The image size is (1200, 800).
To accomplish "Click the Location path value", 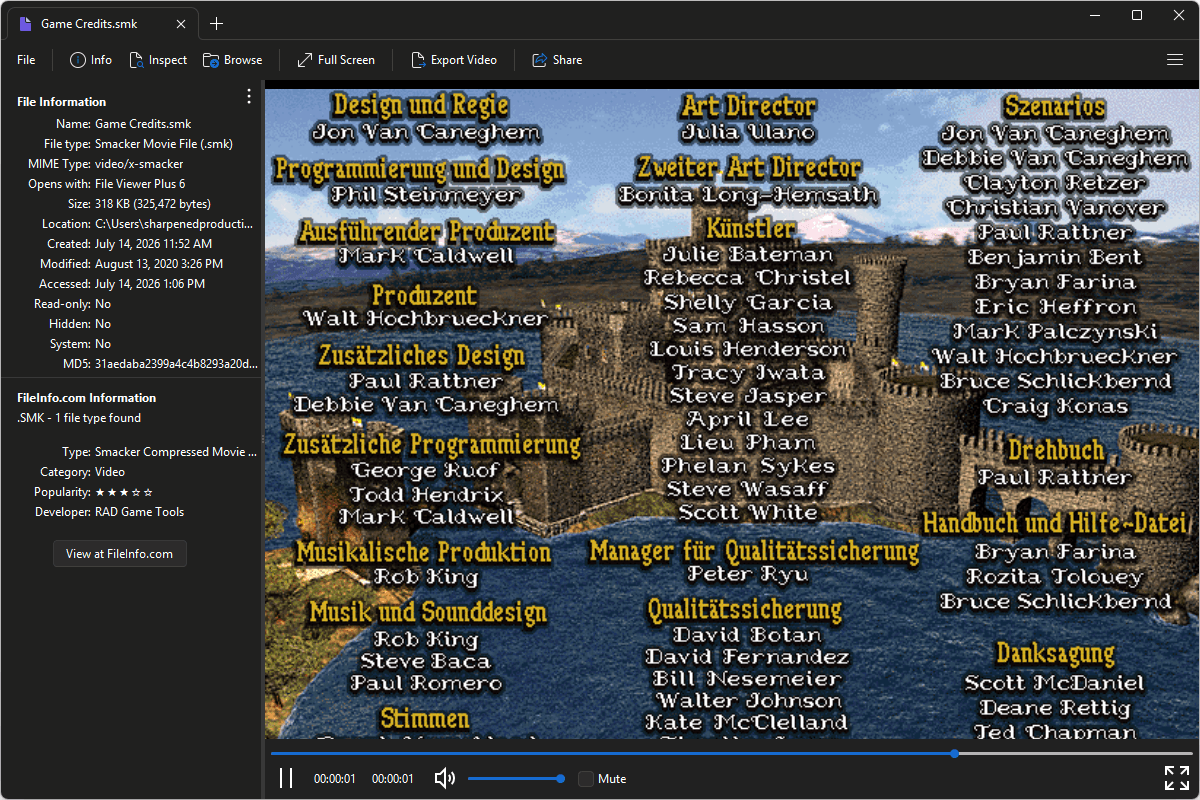I will pyautogui.click(x=174, y=224).
